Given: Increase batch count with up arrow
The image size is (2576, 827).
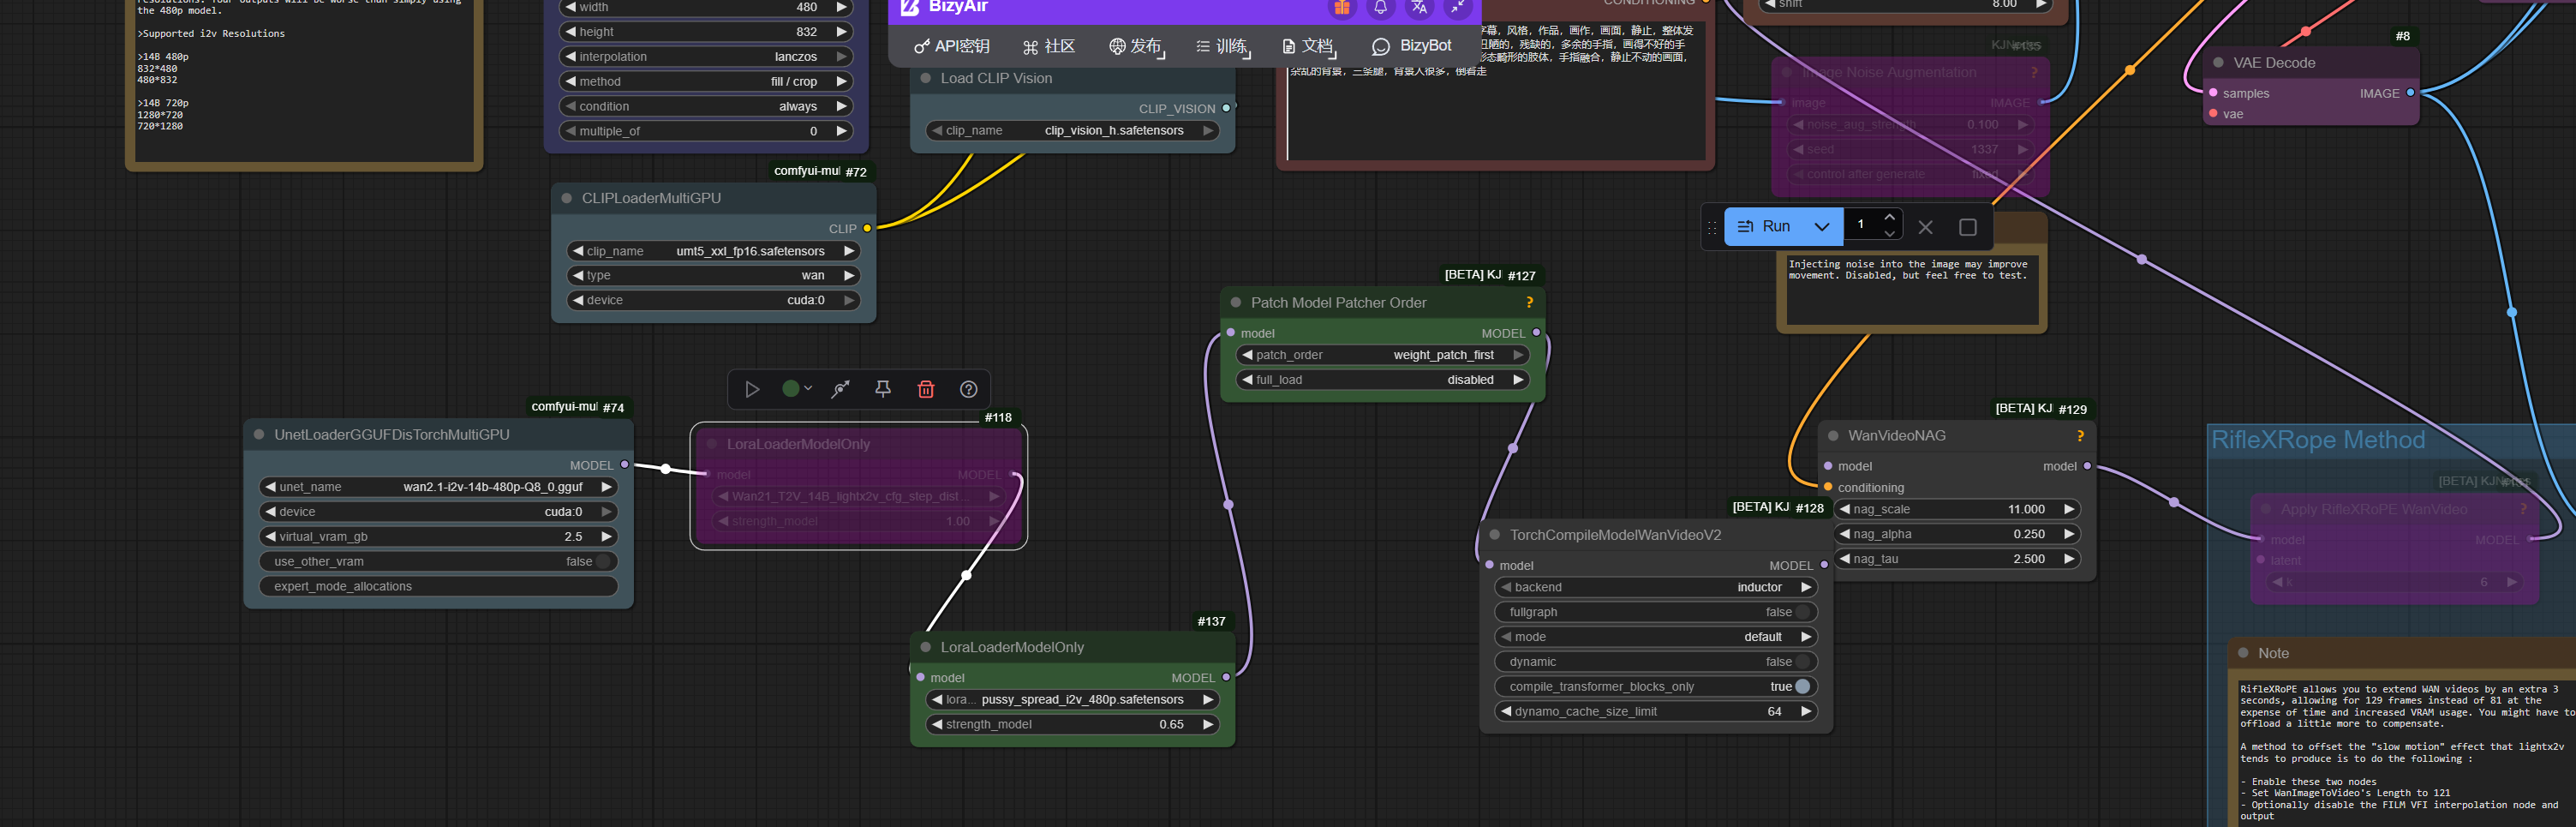Looking at the screenshot, I should [x=1889, y=218].
